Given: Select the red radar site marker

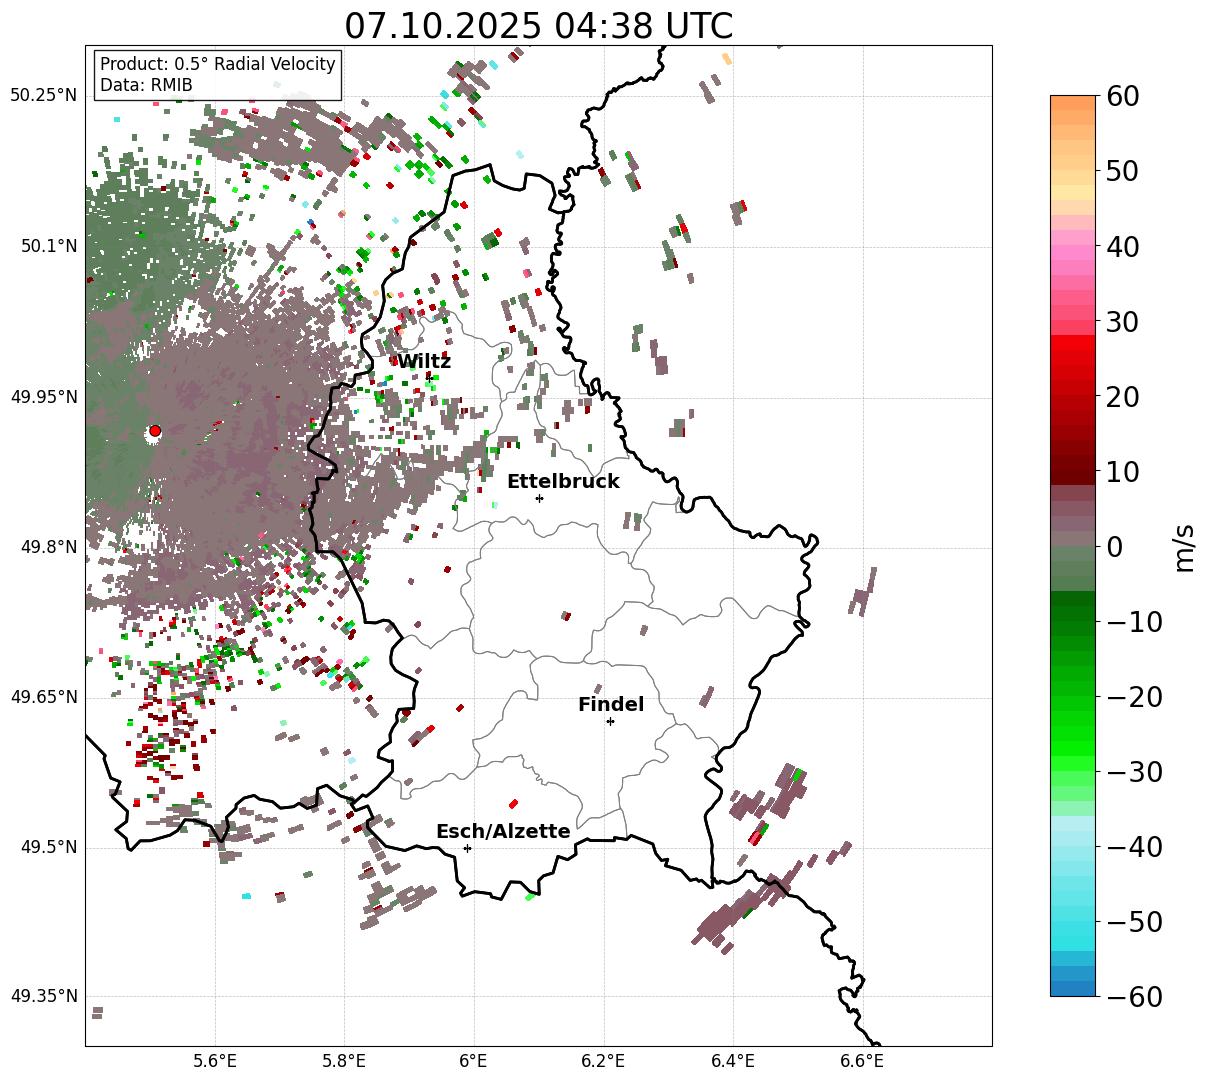Looking at the screenshot, I should [x=155, y=431].
